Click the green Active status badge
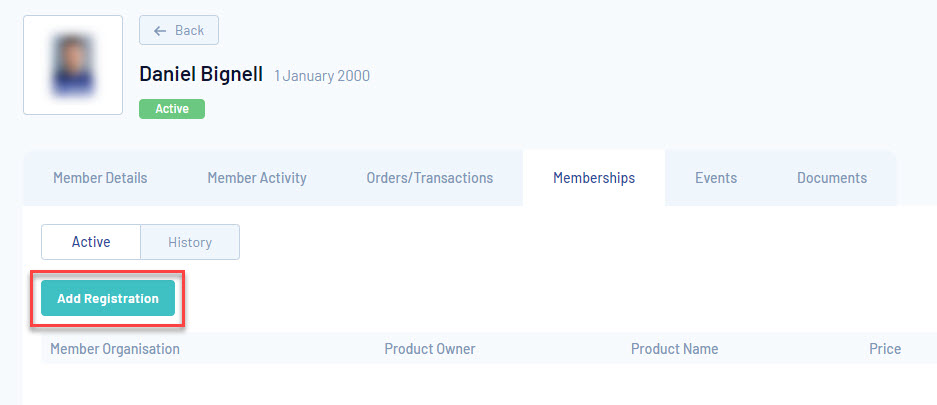 pos(172,109)
